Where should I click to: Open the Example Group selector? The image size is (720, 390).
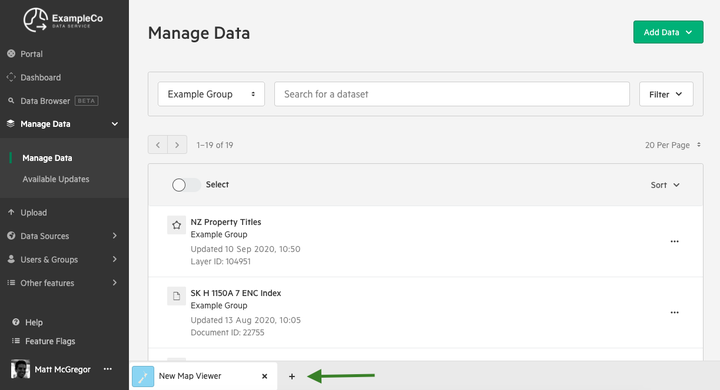click(x=211, y=94)
